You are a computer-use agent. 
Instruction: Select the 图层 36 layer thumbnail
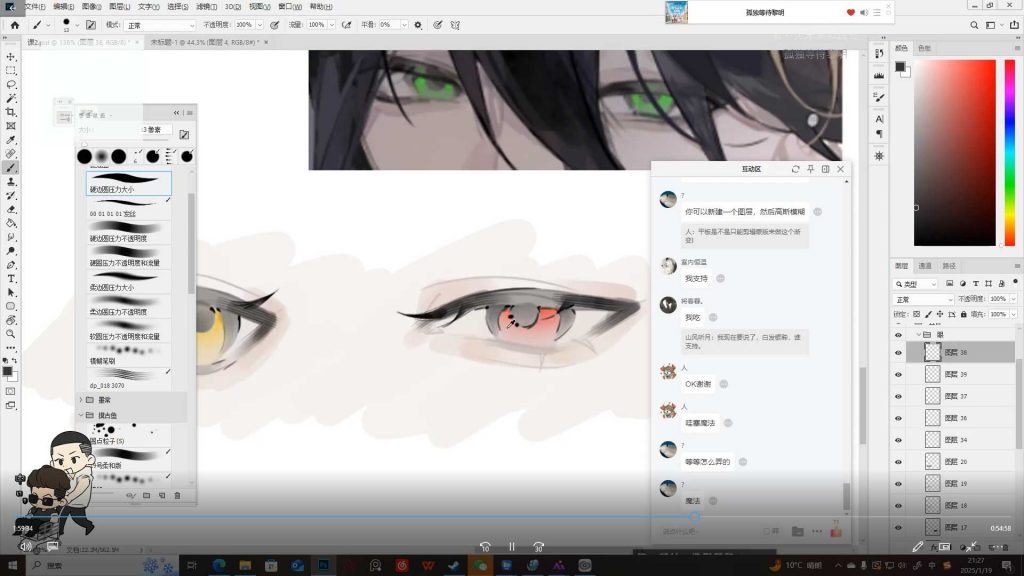(933, 418)
